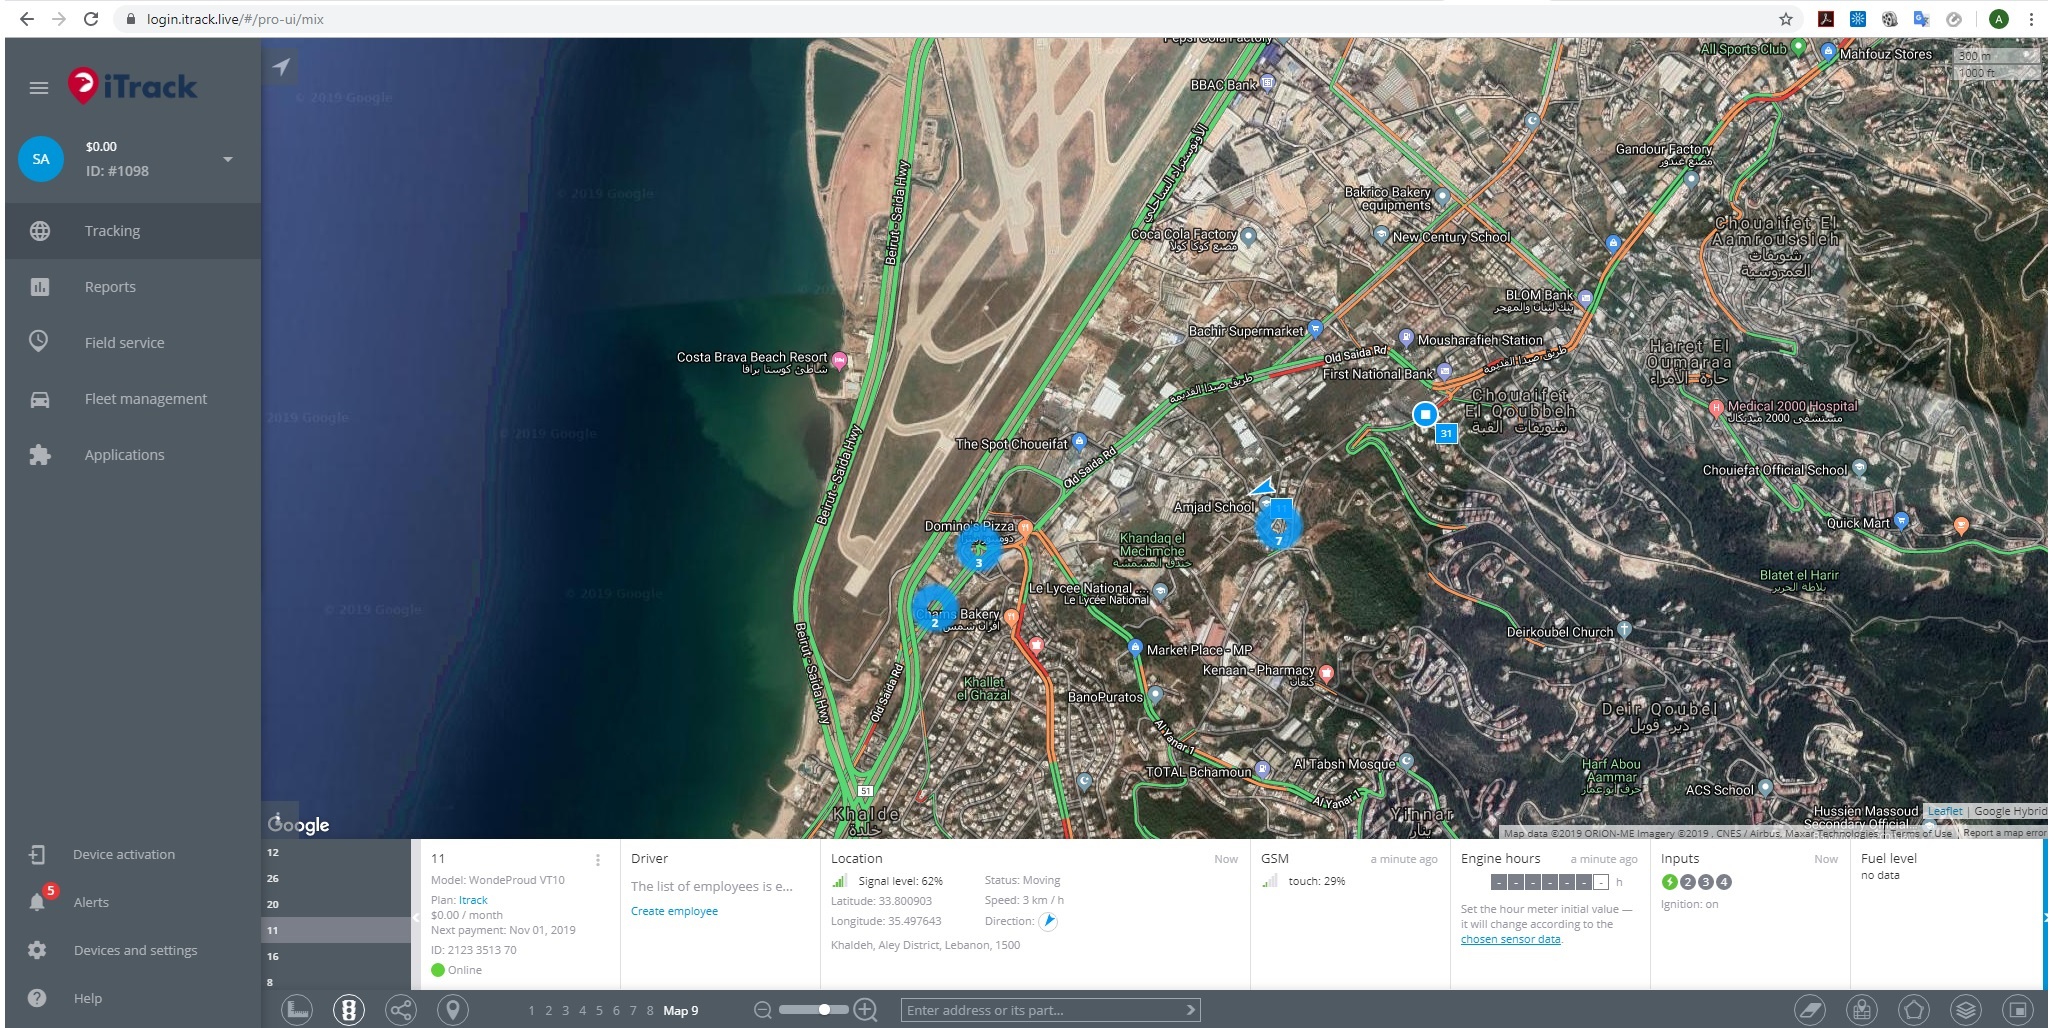Open the map layers selector
This screenshot has height=1028, width=2050.
(x=1966, y=1010)
